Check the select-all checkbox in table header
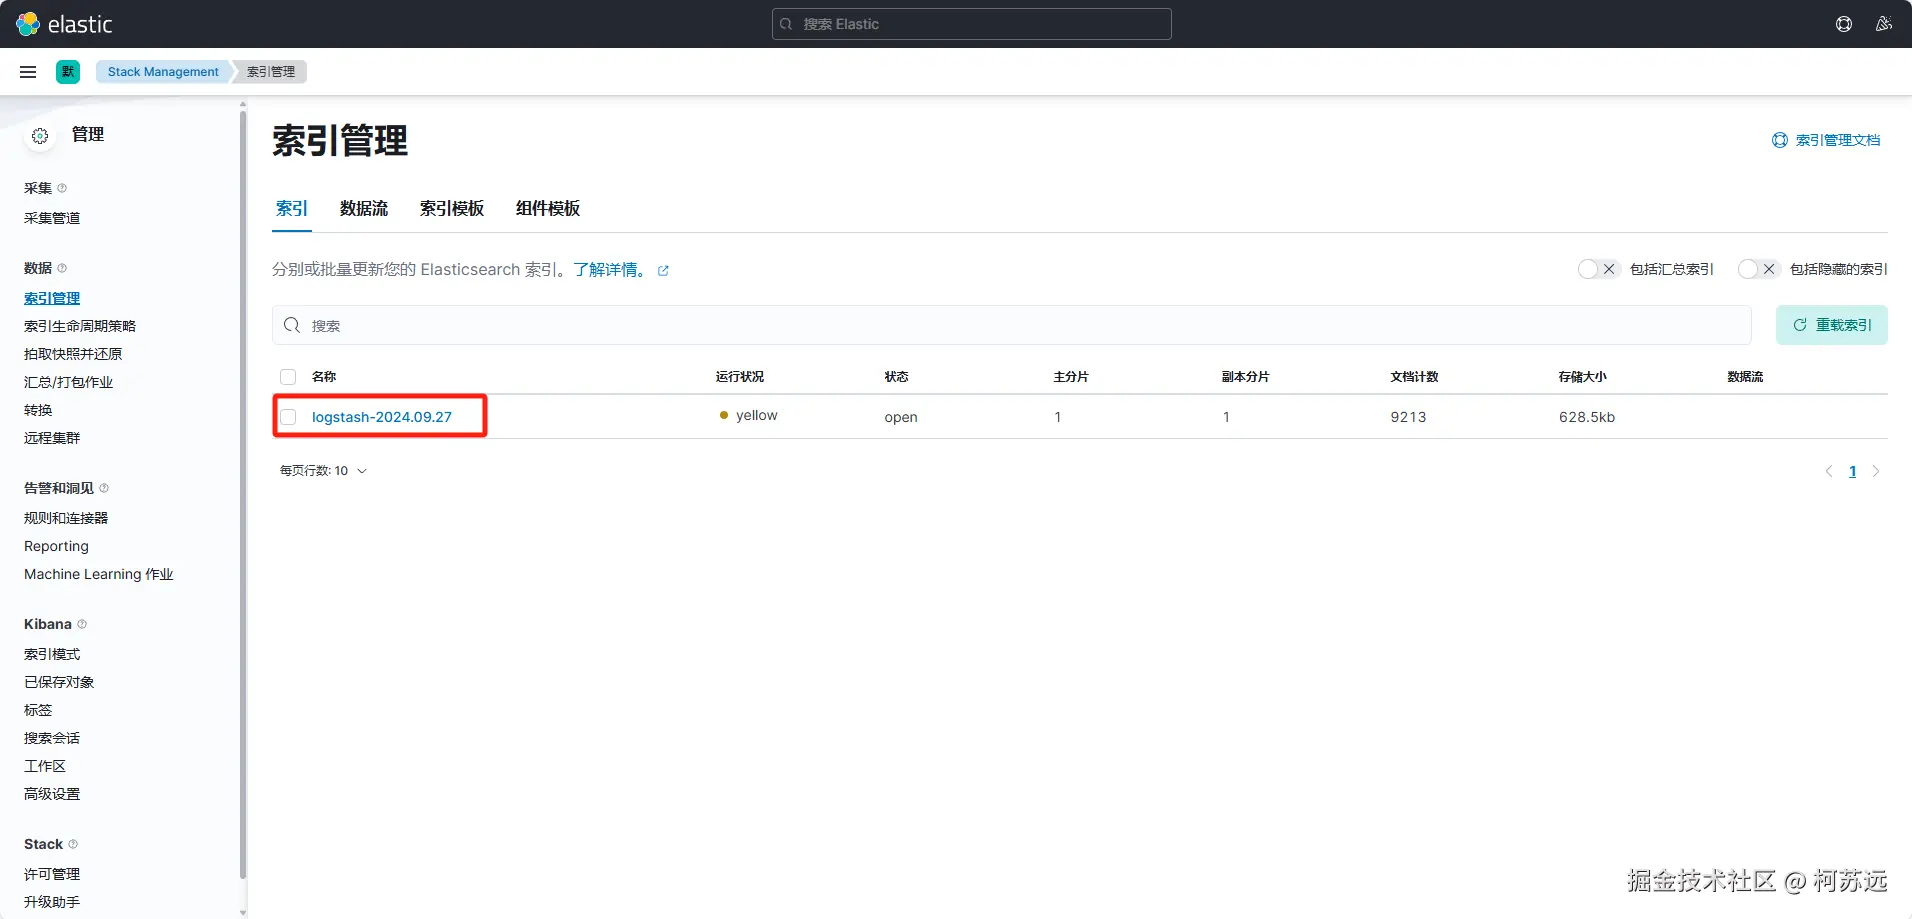Screen dimensions: 1912x919 point(288,377)
